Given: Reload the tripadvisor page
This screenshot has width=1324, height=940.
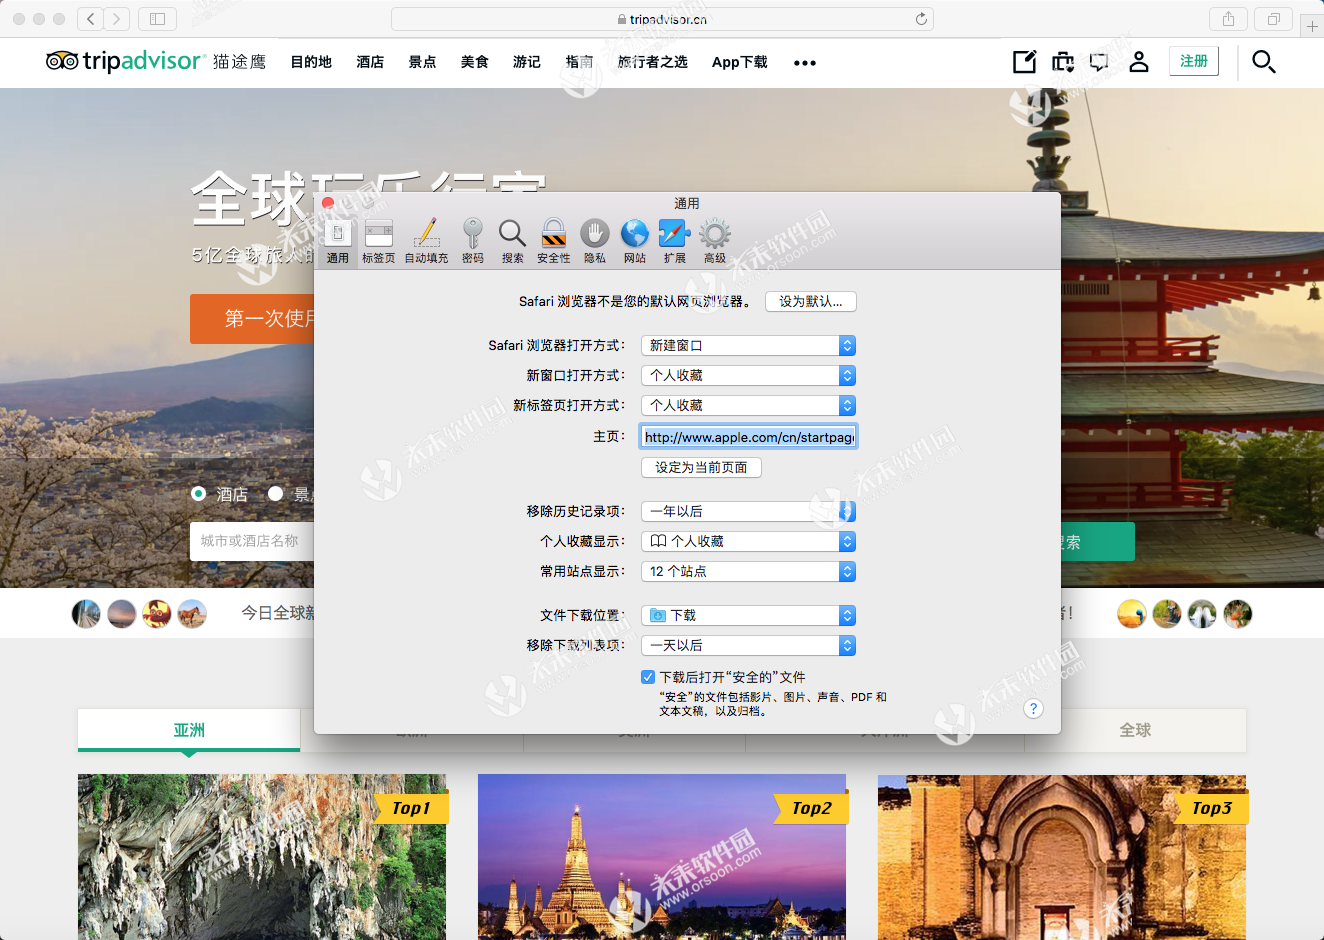Looking at the screenshot, I should pyautogui.click(x=921, y=19).
